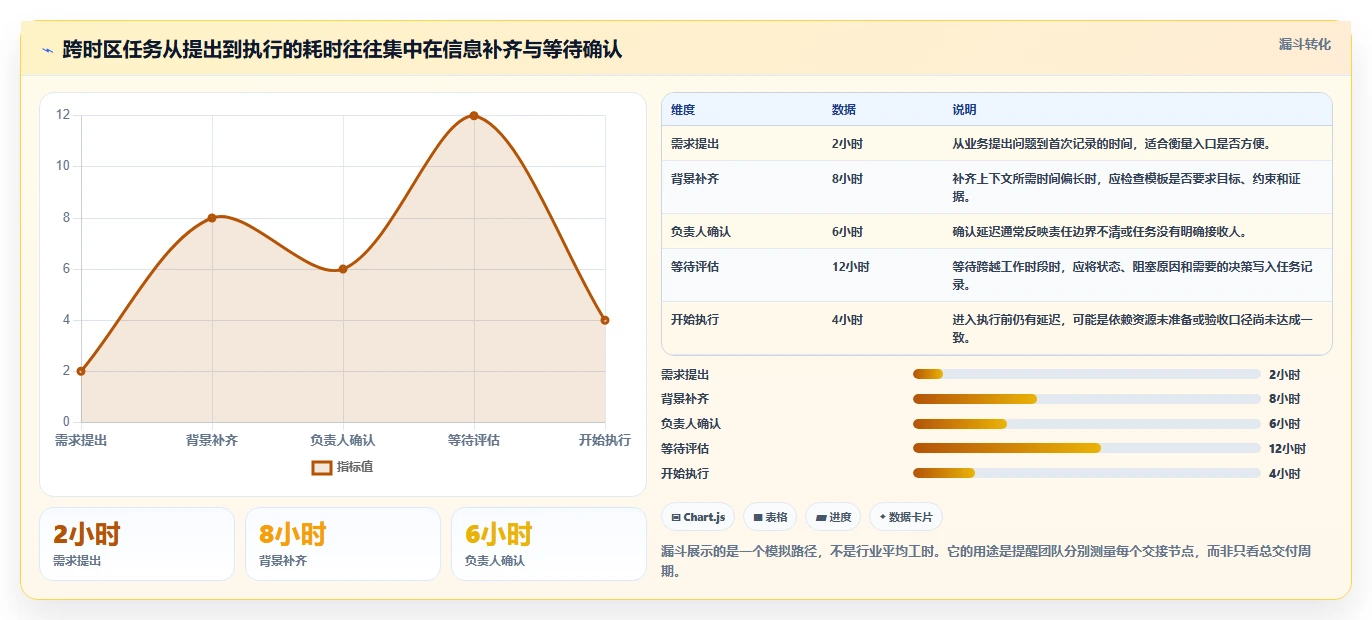Click the 8小时 value beside the 背景补齐 bar
The height and width of the screenshot is (620, 1372).
coord(1284,399)
